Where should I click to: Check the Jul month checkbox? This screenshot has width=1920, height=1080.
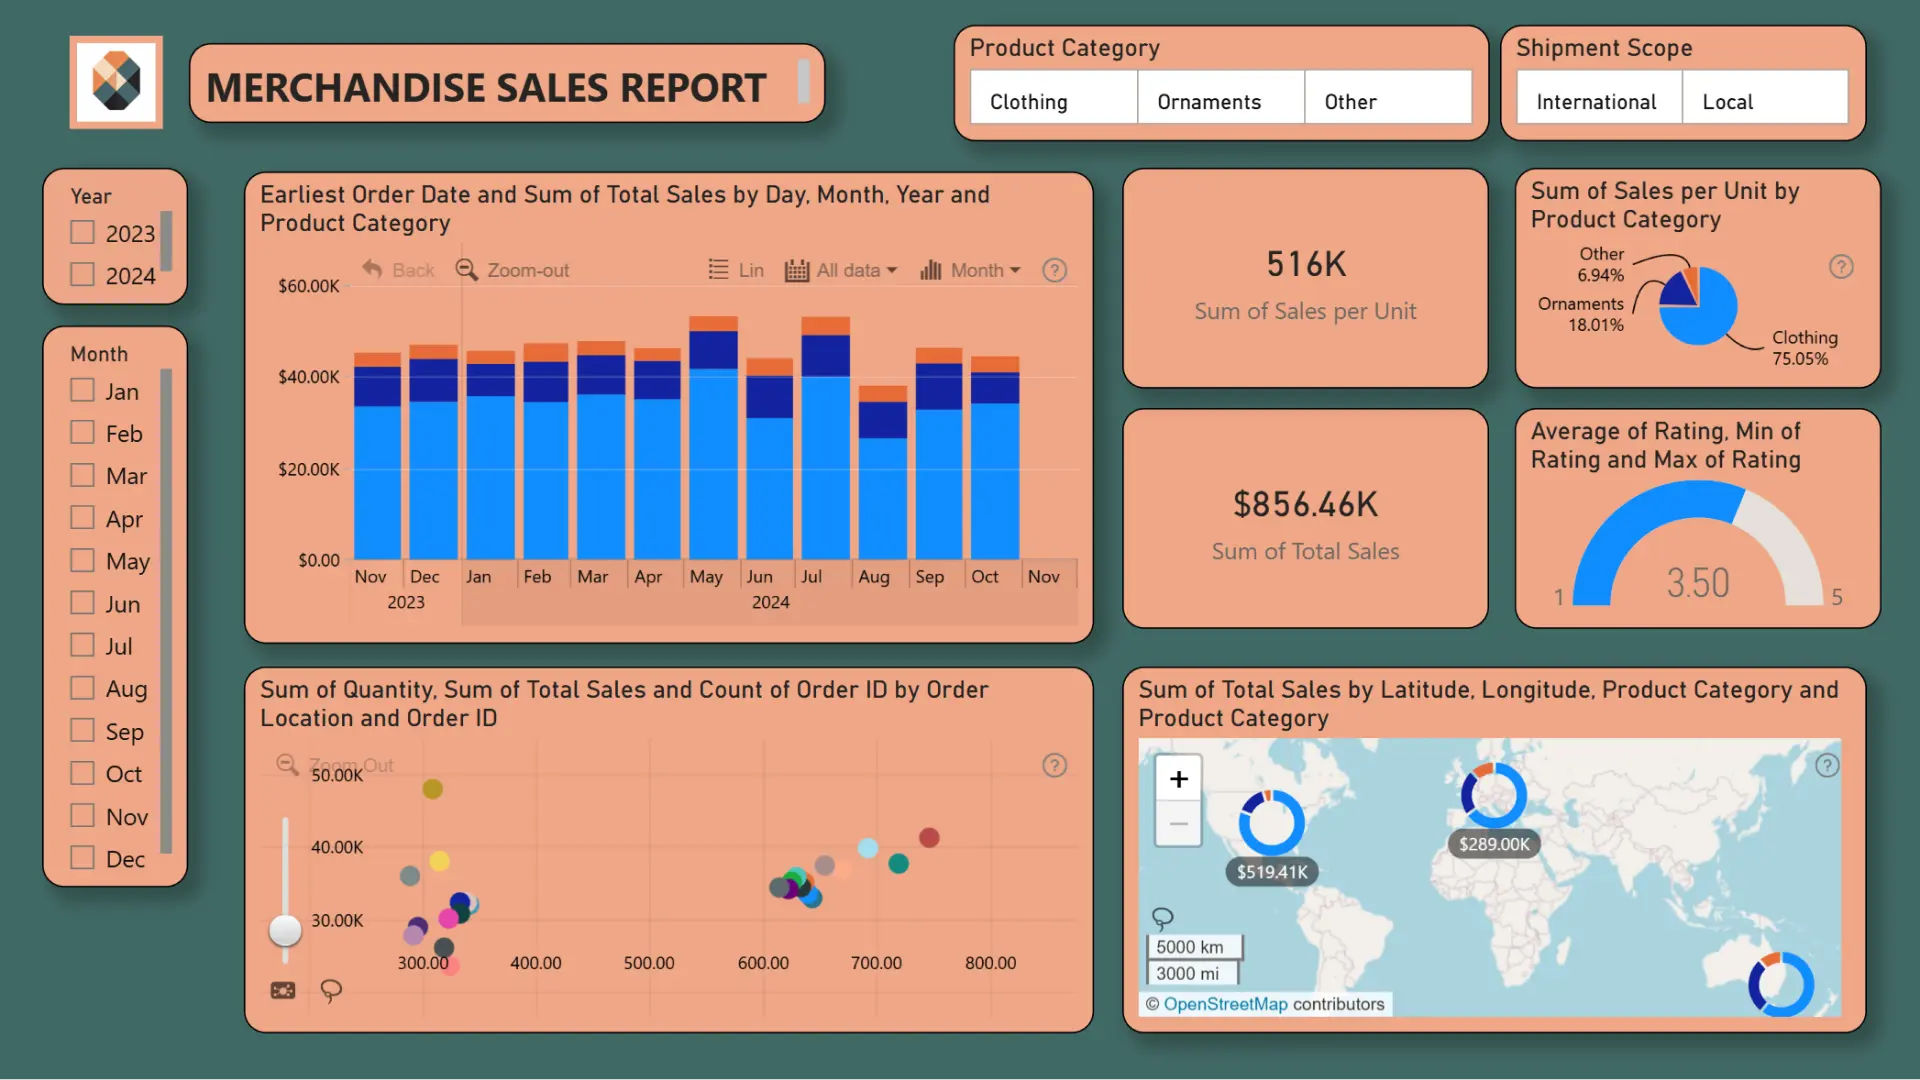click(x=82, y=645)
